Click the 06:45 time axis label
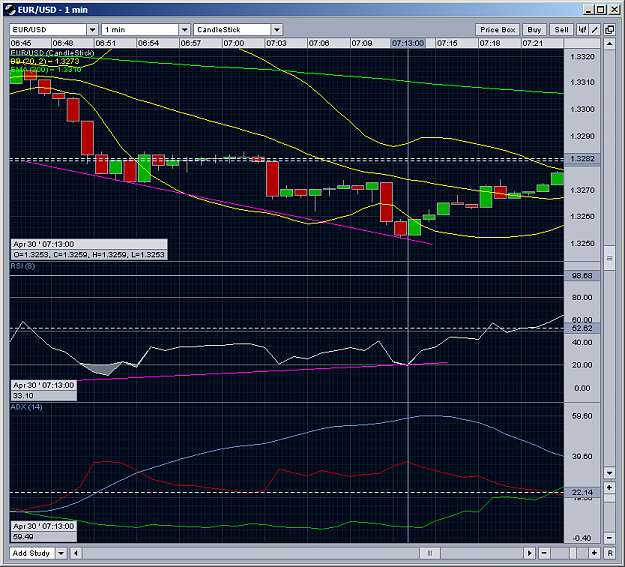This screenshot has width=625, height=567. click(x=21, y=43)
